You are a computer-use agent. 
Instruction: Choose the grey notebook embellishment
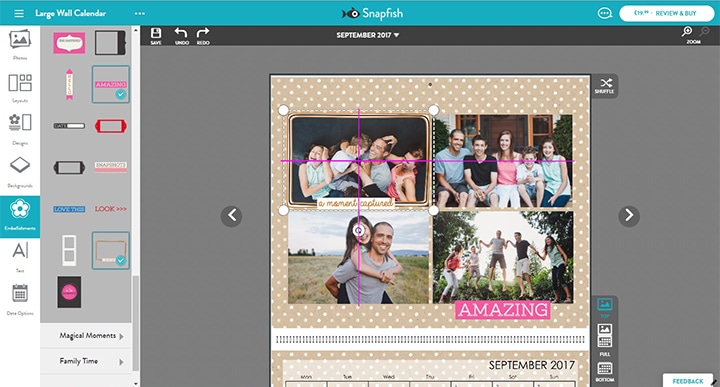click(x=110, y=43)
